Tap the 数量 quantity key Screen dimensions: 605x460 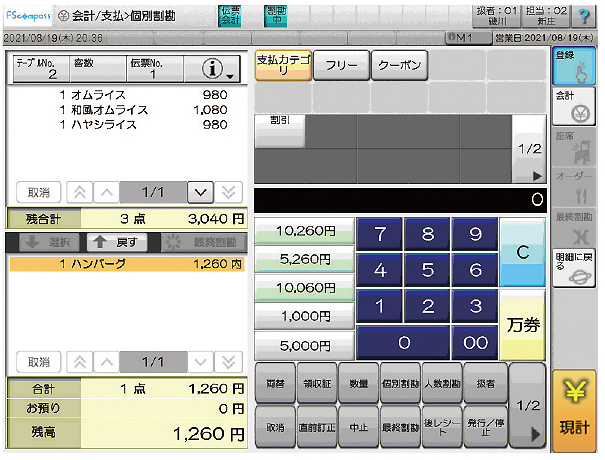click(x=358, y=383)
